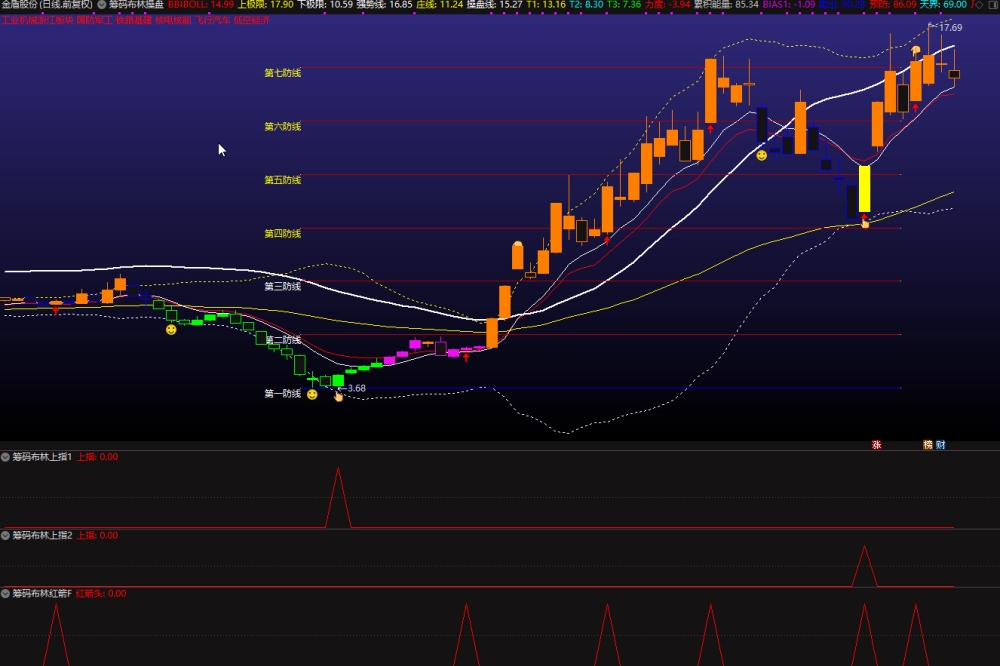Click the orange dome marker atop the candle above 第四防线
This screenshot has width=1000, height=666.
(518, 244)
